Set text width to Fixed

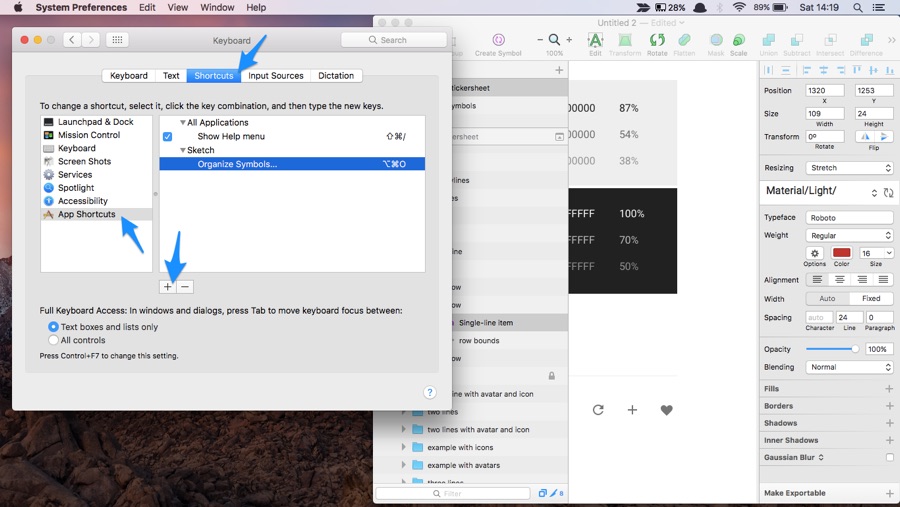[x=871, y=299]
